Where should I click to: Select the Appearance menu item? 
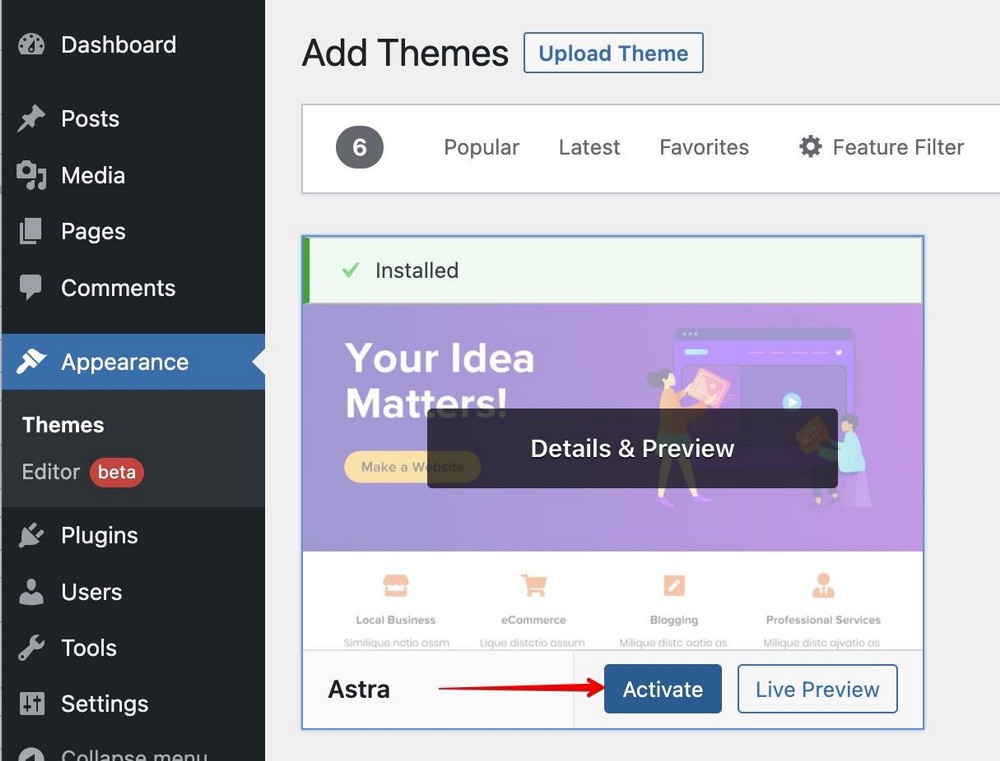tap(133, 362)
